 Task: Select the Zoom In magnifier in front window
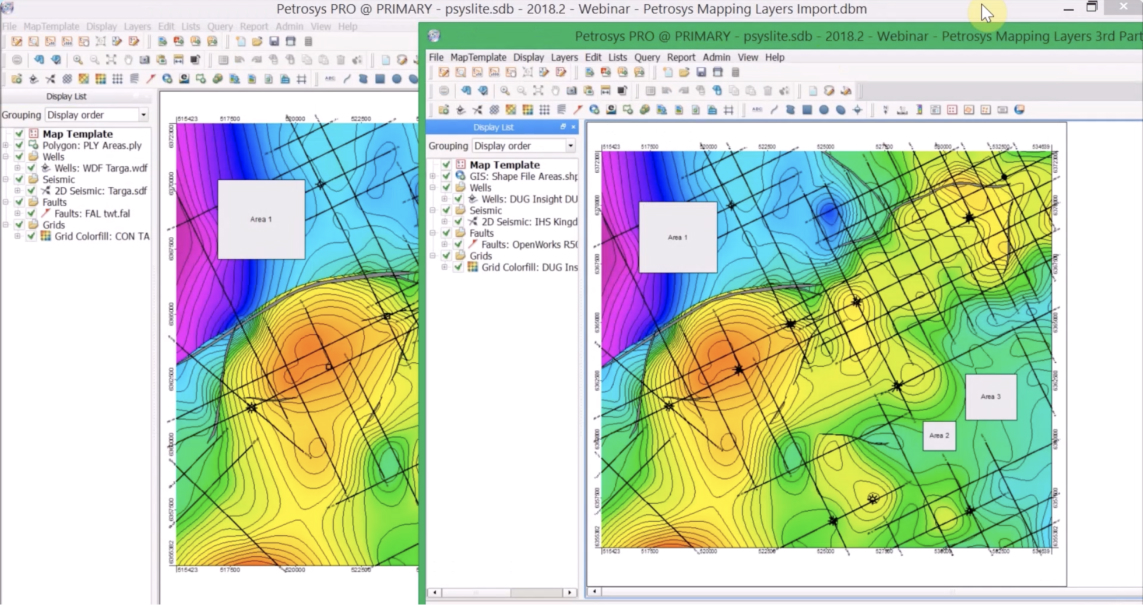click(x=505, y=91)
